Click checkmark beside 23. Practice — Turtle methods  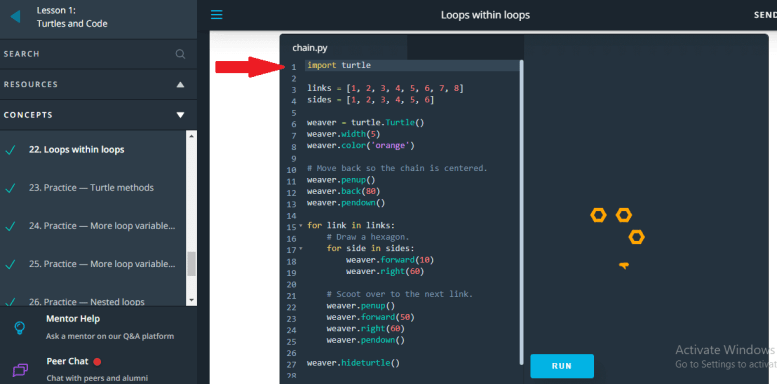pyautogui.click(x=10, y=188)
